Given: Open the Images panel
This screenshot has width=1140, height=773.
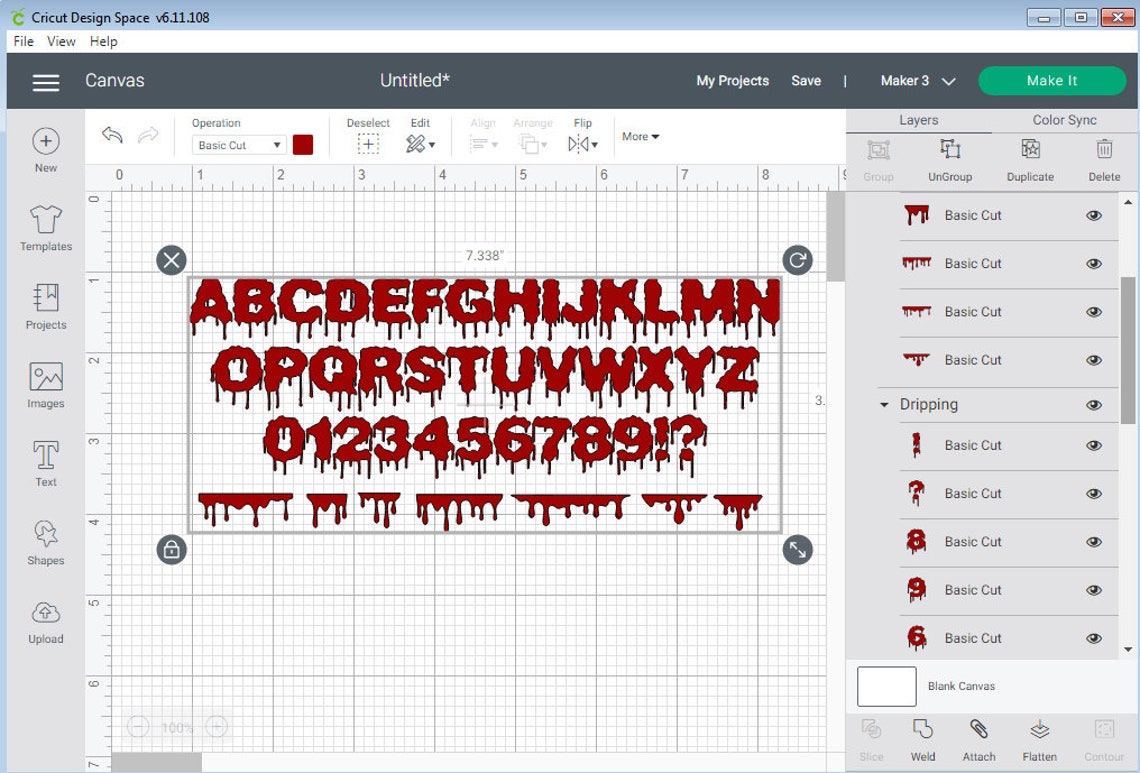Looking at the screenshot, I should coord(45,385).
